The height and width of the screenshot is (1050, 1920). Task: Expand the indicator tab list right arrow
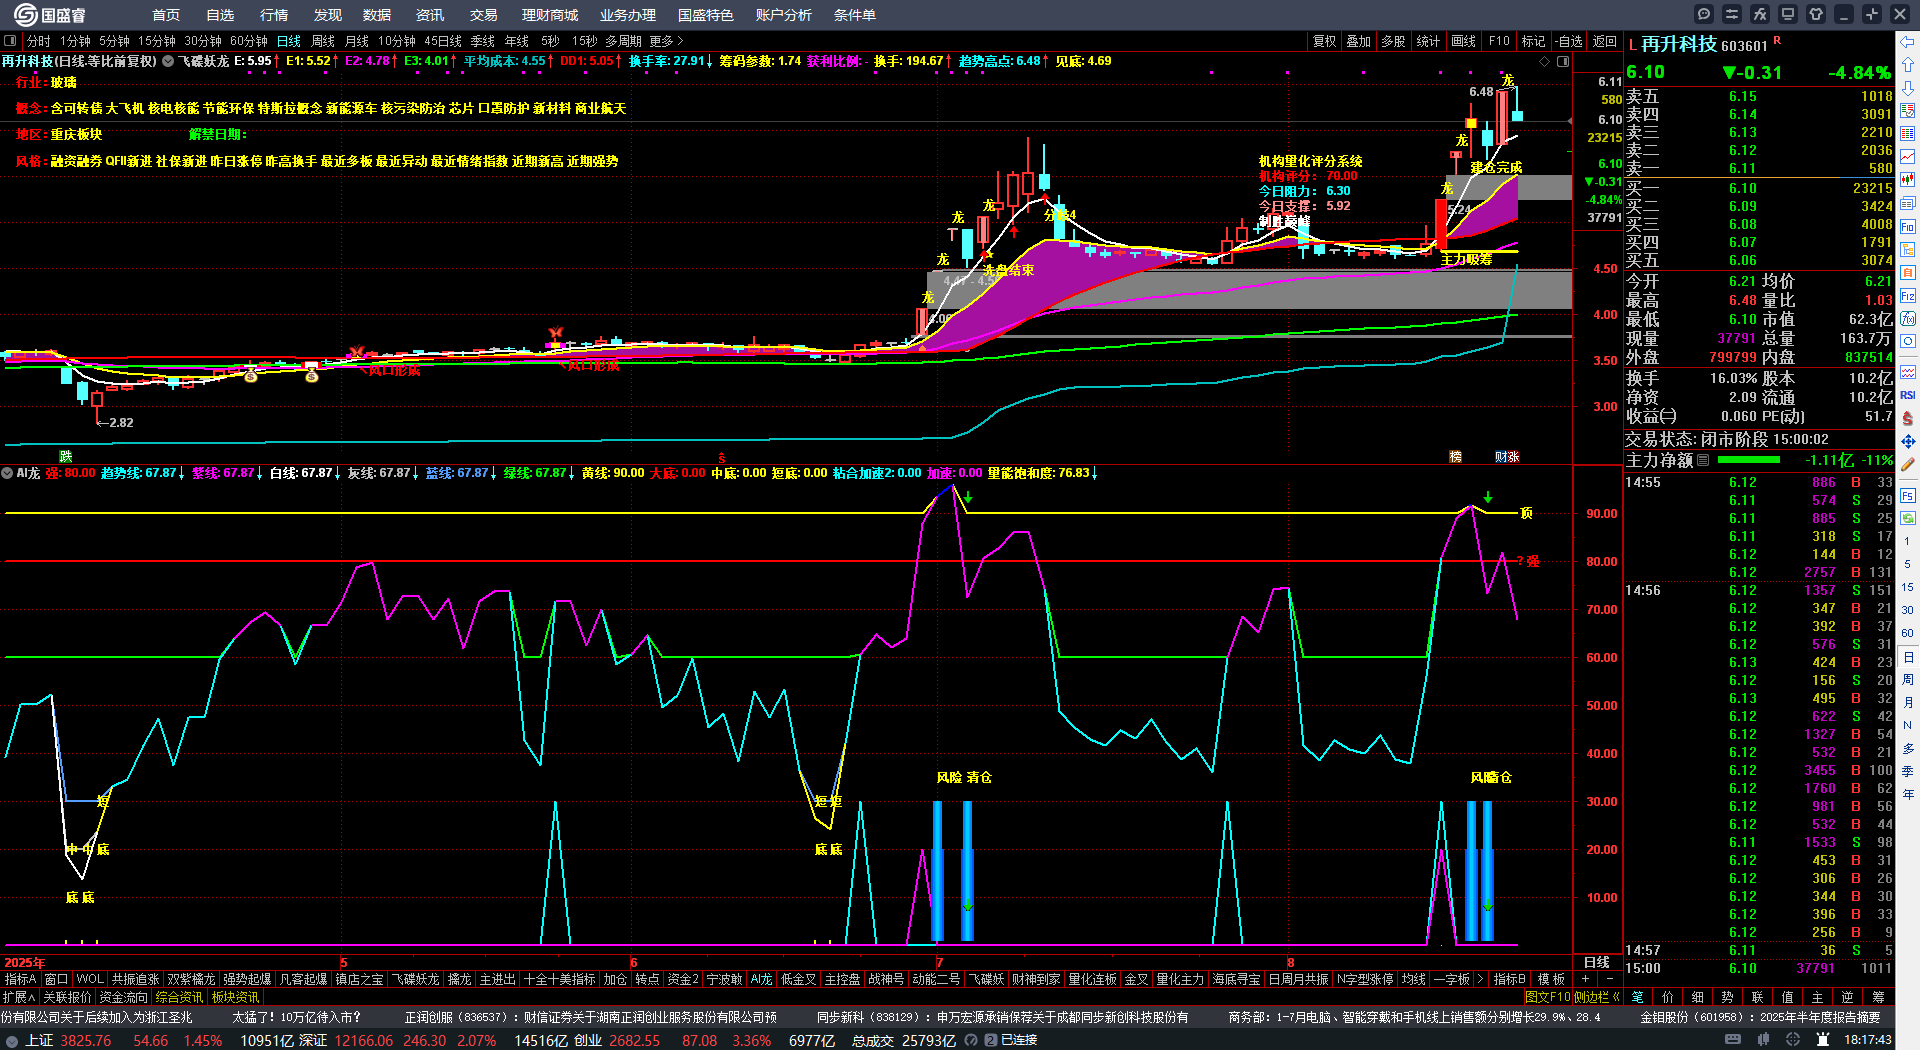click(x=1482, y=979)
